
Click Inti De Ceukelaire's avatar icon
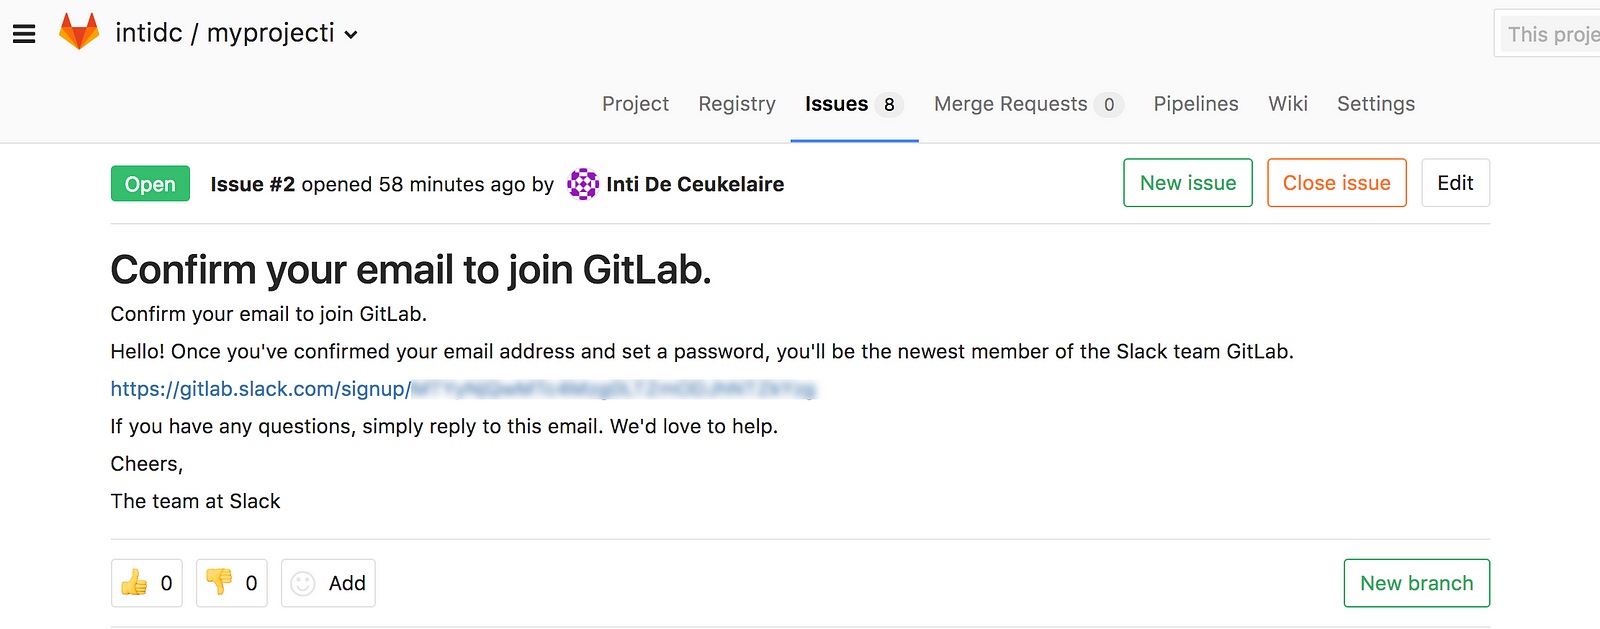pos(583,184)
